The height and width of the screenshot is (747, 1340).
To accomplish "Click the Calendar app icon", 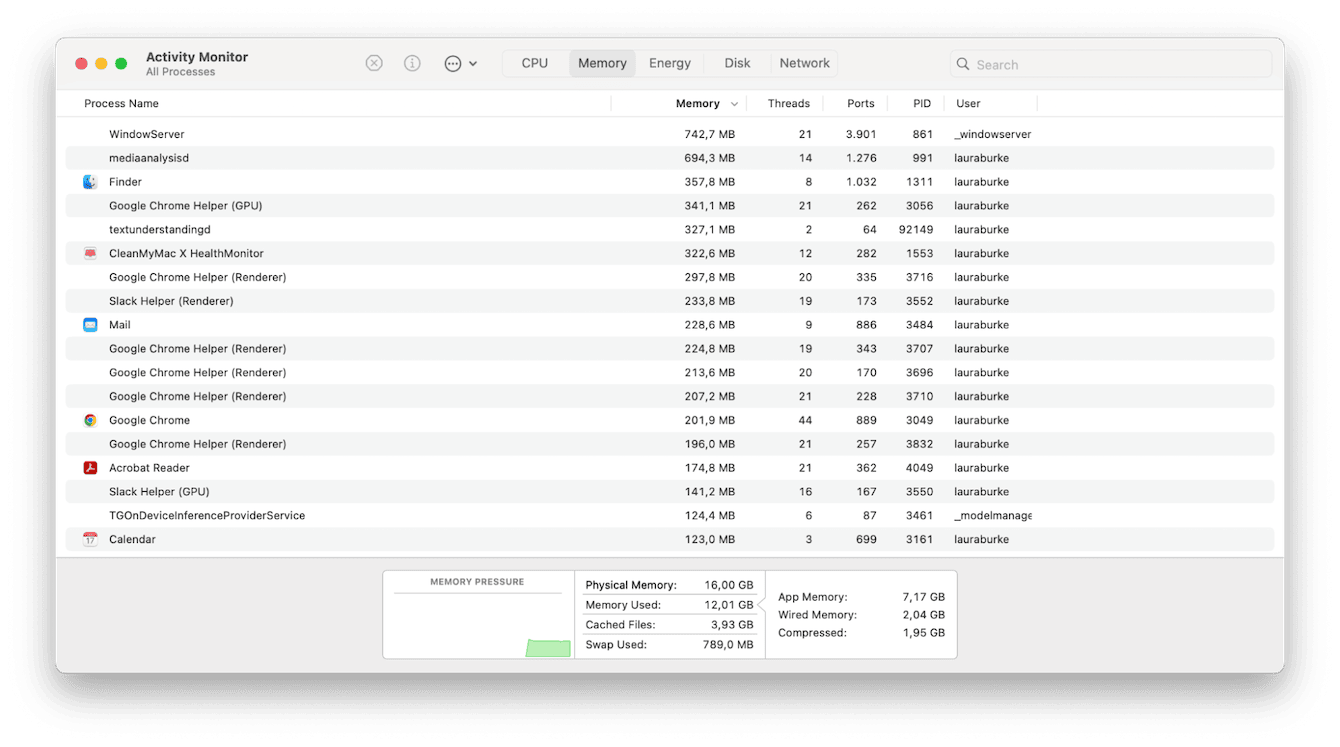I will (x=90, y=540).
